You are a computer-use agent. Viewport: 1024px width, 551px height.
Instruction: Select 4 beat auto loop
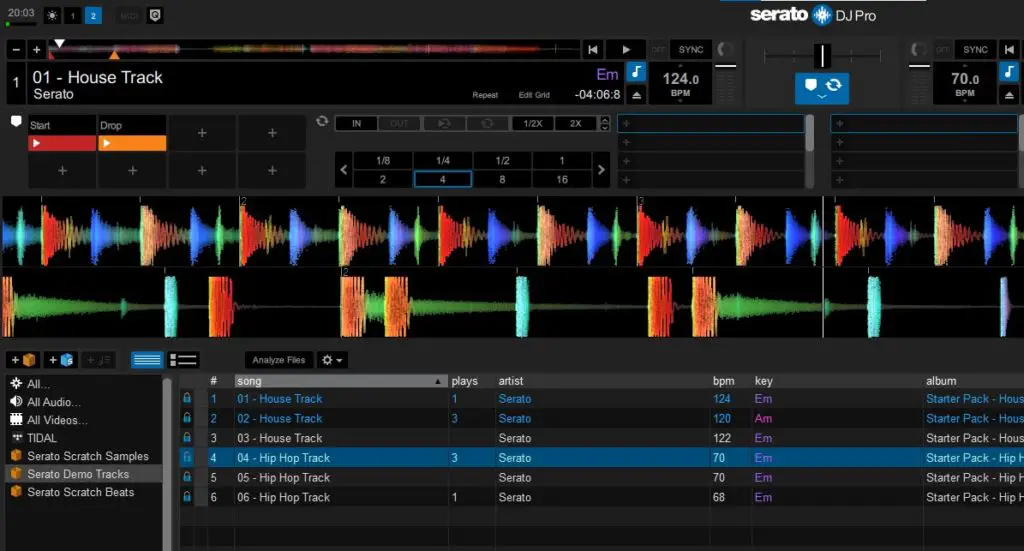click(443, 180)
